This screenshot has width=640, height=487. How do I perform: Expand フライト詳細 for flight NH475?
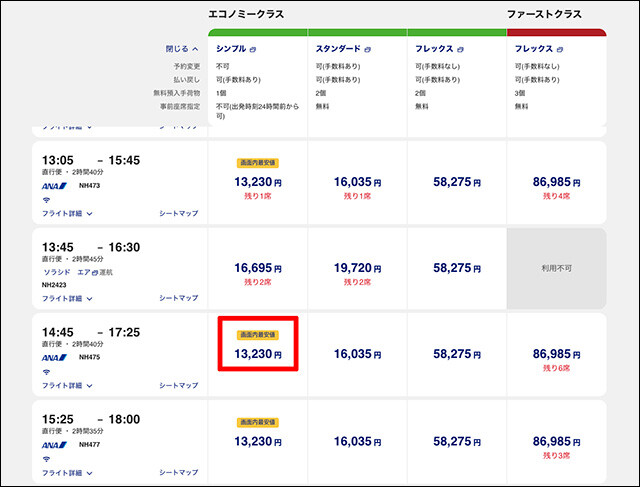67,385
